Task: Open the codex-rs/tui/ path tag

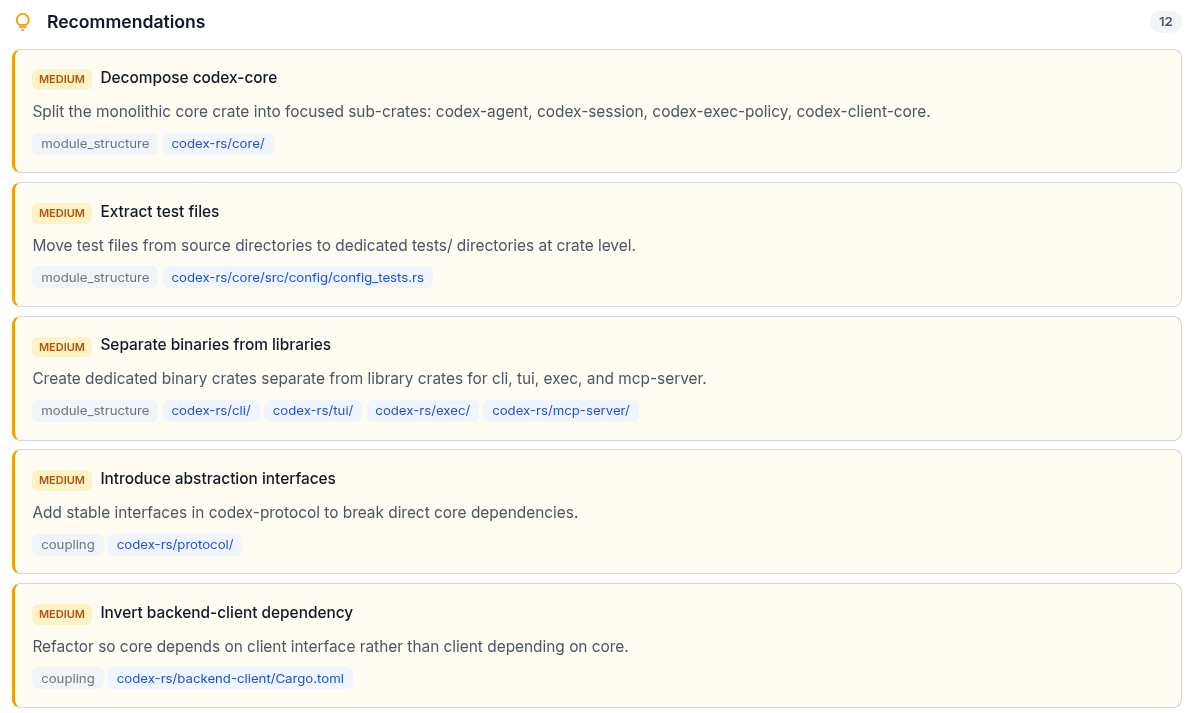Action: [x=313, y=411]
